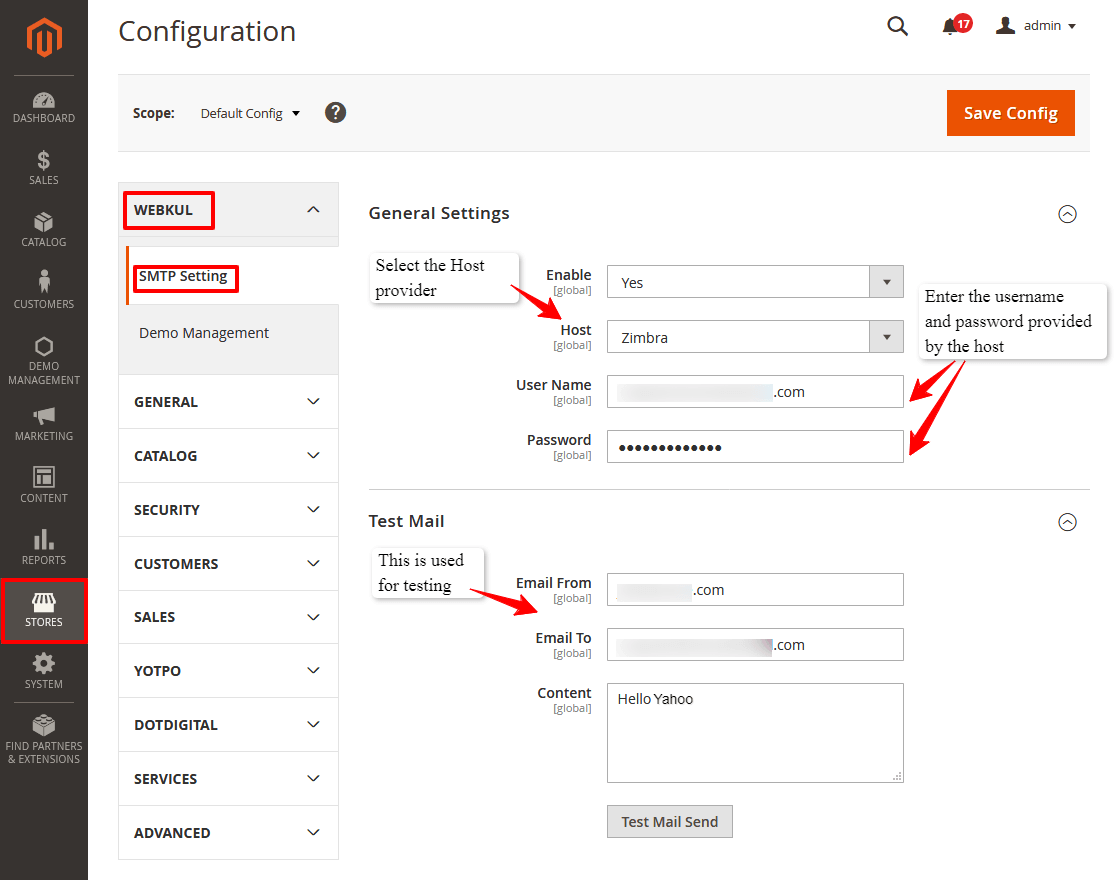This screenshot has height=880, width=1120.
Task: Open the Host Zimbra dropdown
Action: click(x=755, y=337)
